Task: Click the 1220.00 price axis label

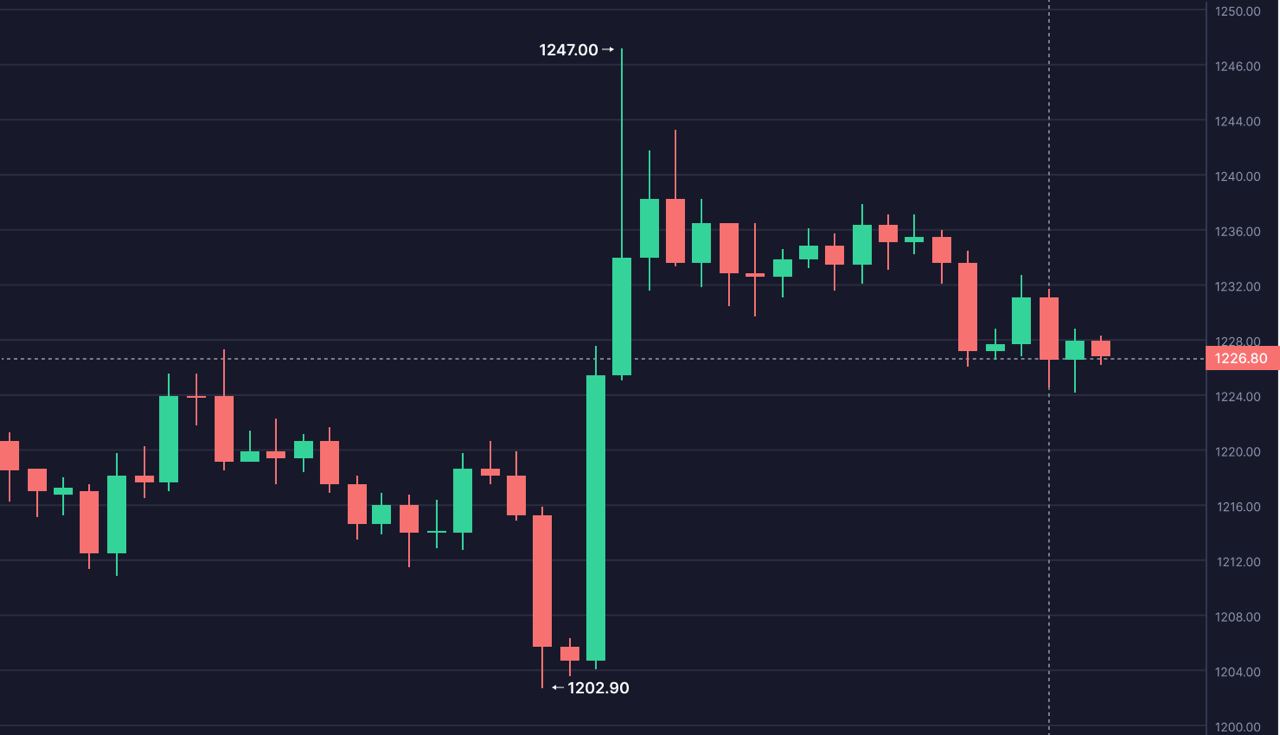Action: [x=1237, y=452]
